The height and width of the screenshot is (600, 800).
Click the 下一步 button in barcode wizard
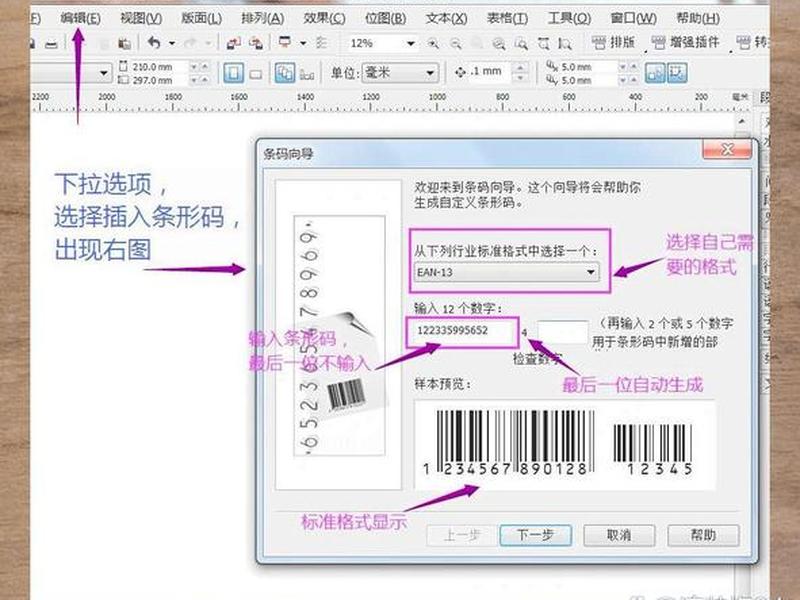coord(535,535)
